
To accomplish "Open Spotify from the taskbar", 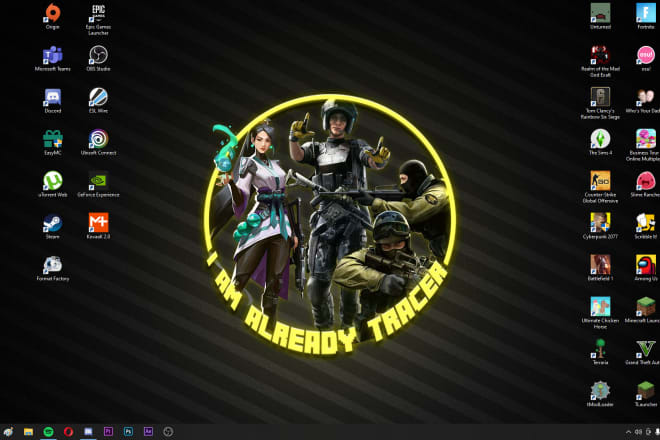I will [49, 431].
